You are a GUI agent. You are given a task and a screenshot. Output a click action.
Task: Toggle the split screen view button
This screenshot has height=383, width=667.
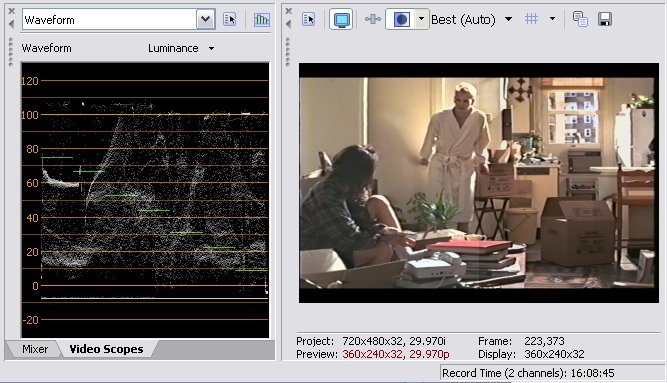401,20
